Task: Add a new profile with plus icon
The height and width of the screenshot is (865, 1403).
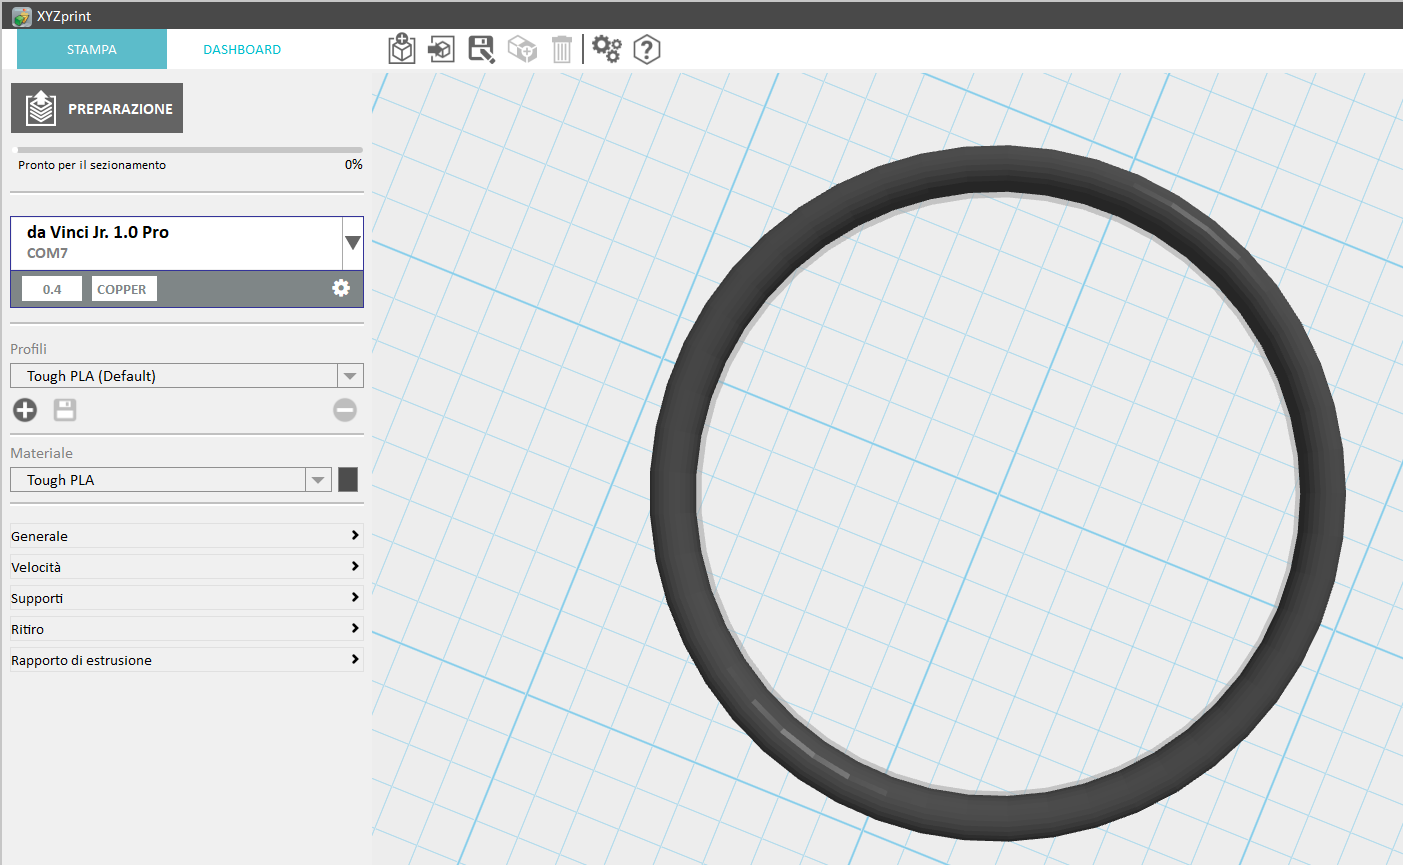Action: click(25, 409)
